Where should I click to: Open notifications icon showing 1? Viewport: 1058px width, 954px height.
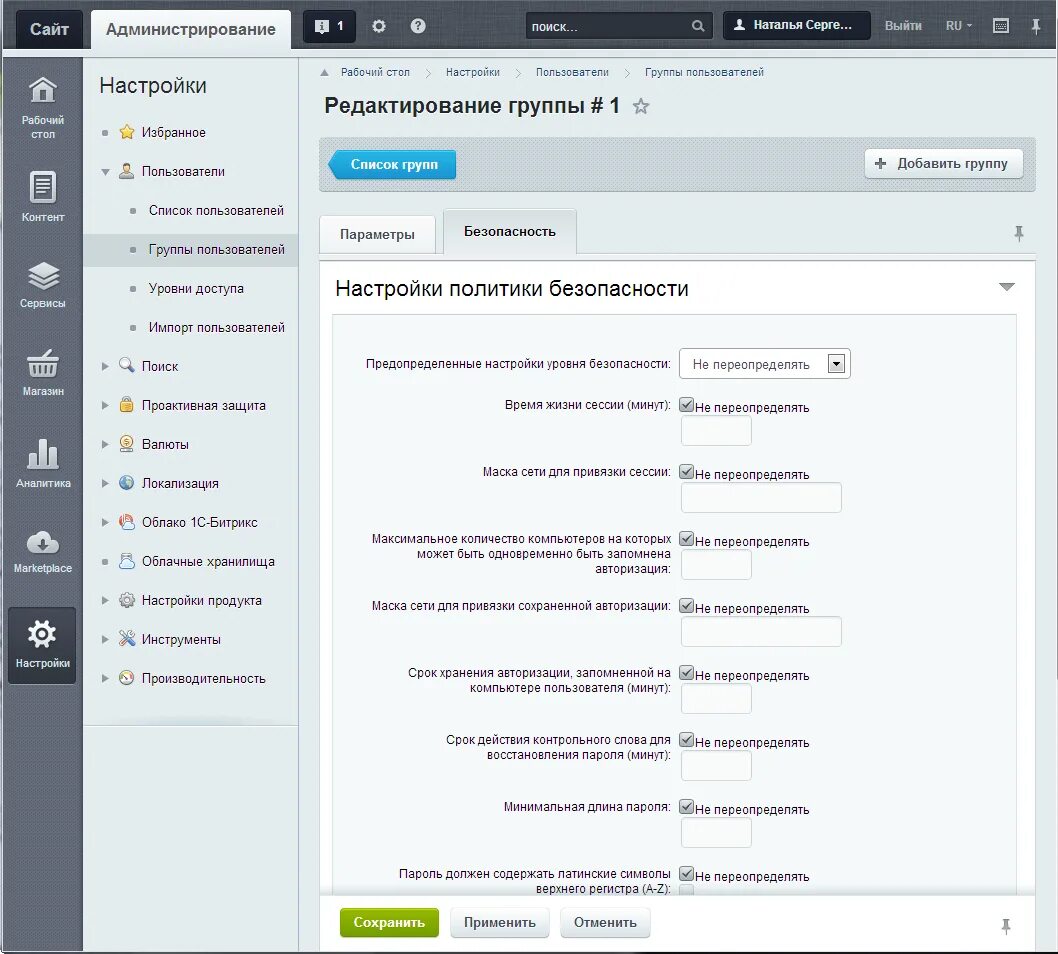[329, 26]
